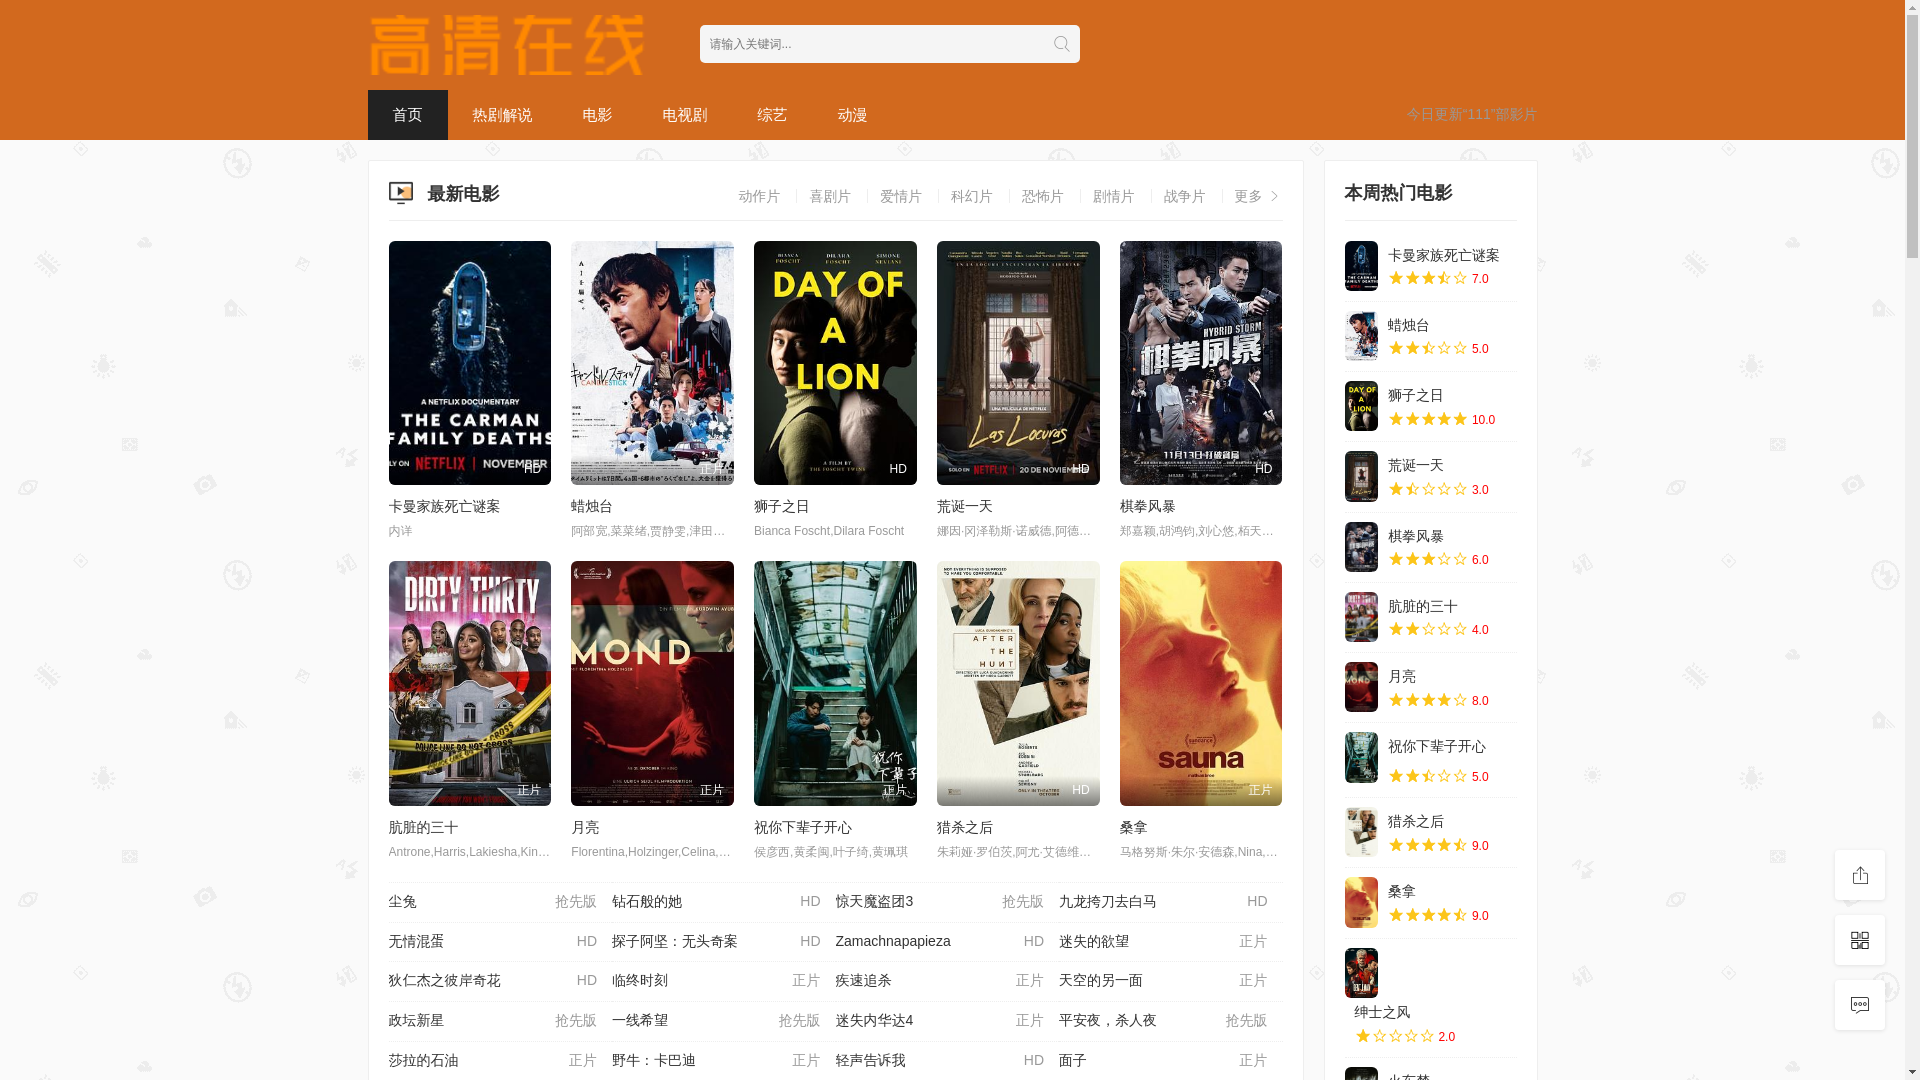Open the Dirty Thirty poster

[469, 683]
